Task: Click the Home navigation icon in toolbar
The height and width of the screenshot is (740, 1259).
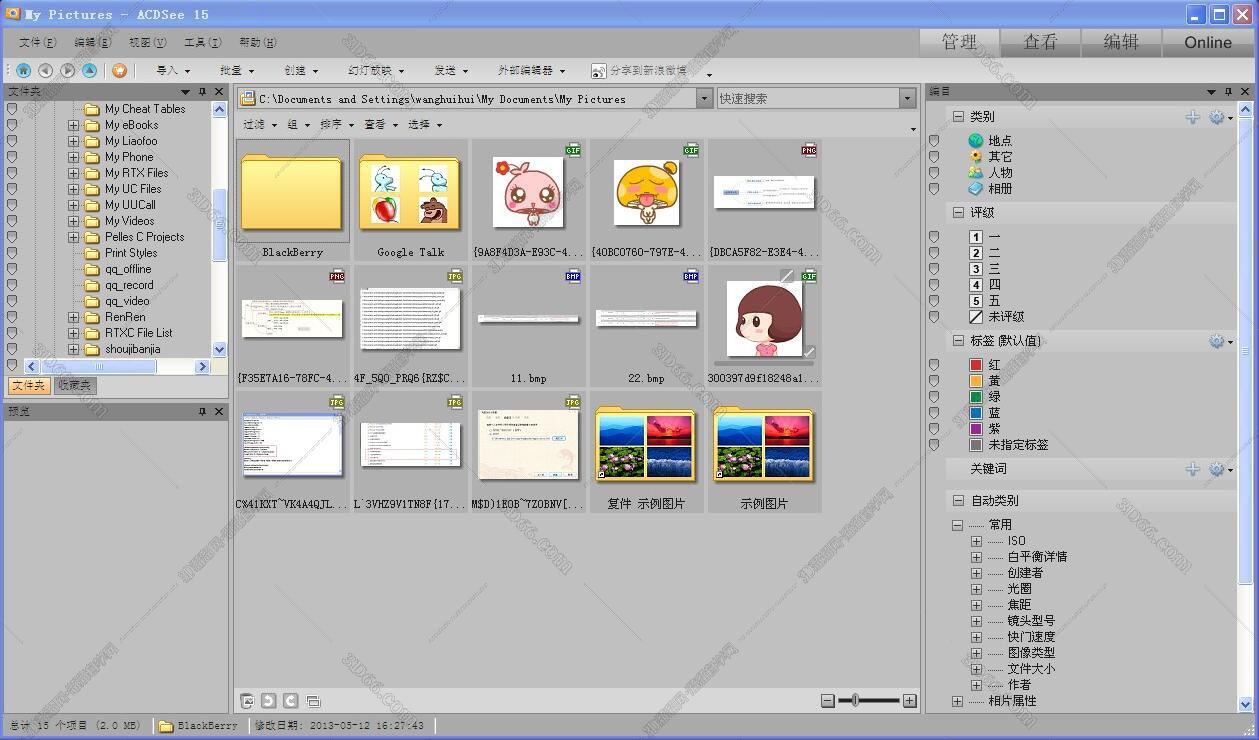Action: pos(23,70)
